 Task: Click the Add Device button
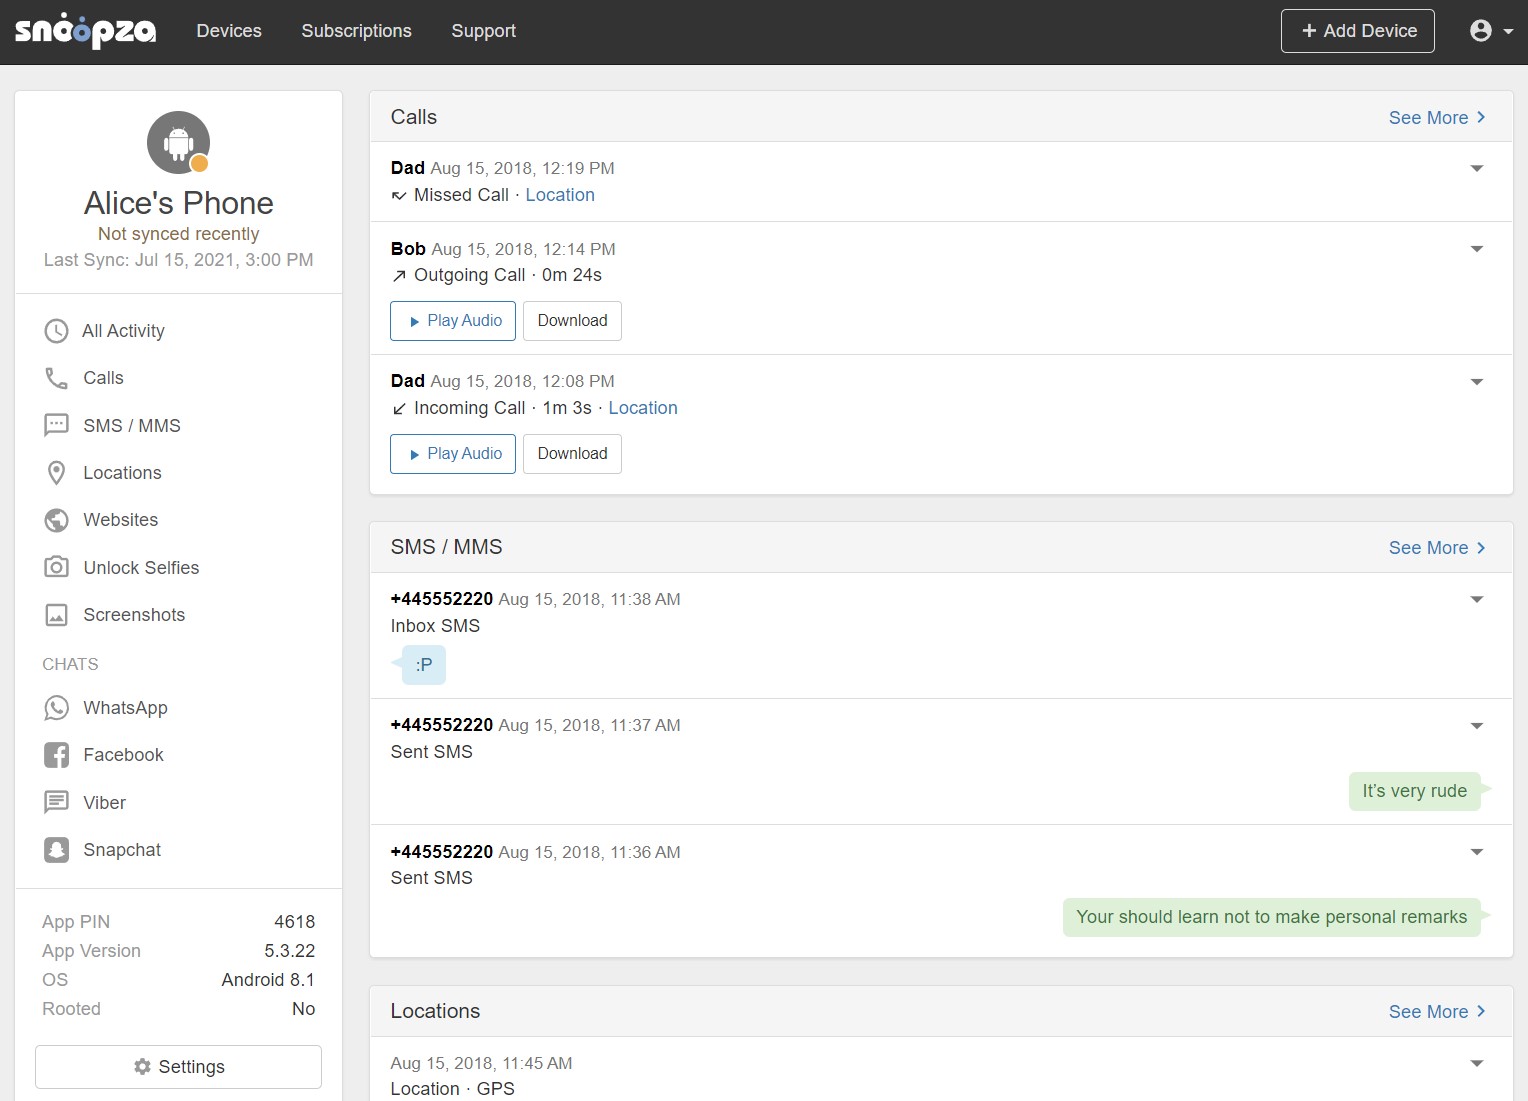pyautogui.click(x=1357, y=31)
